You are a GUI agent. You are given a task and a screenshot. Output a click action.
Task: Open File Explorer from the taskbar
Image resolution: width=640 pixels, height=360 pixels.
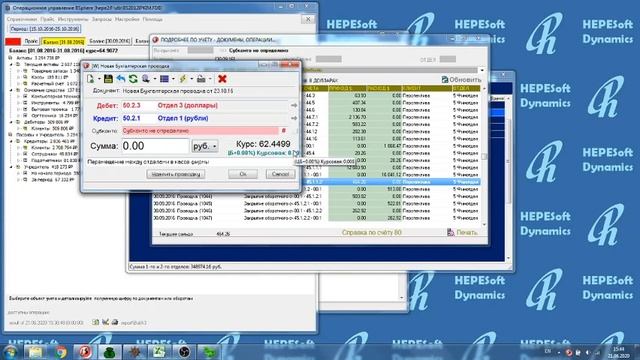click(x=35, y=352)
